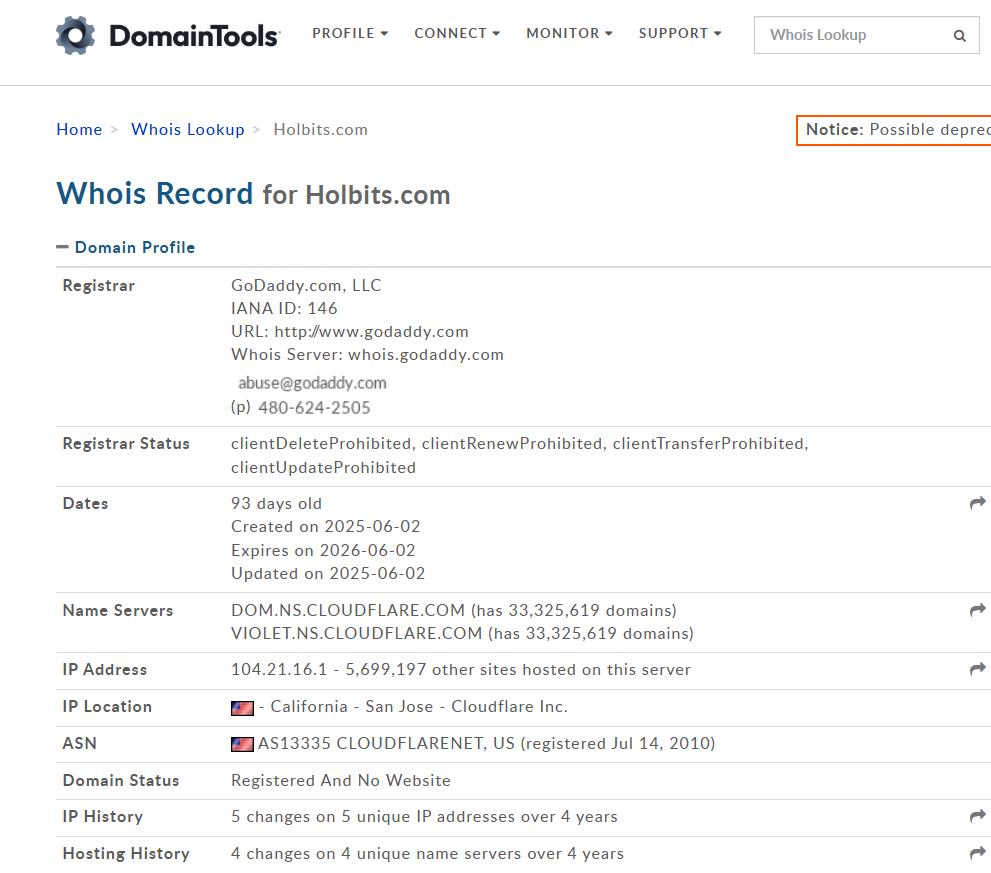Click the US flag in ASN row
Image resolution: width=991 pixels, height=873 pixels.
(x=242, y=744)
